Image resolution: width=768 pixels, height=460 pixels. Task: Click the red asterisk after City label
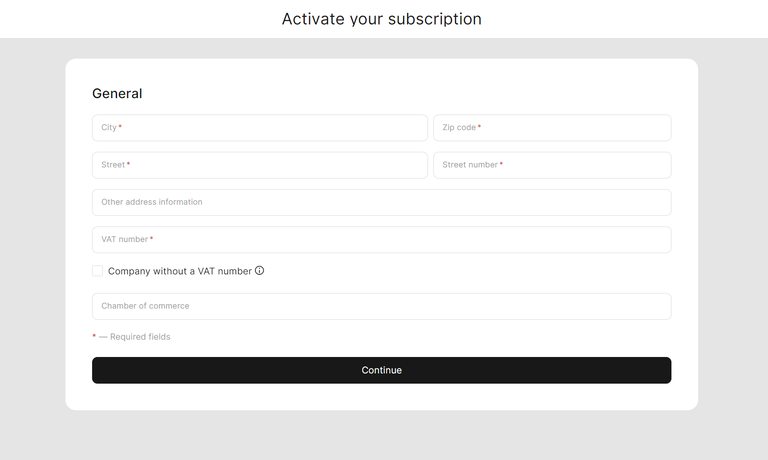[120, 127]
